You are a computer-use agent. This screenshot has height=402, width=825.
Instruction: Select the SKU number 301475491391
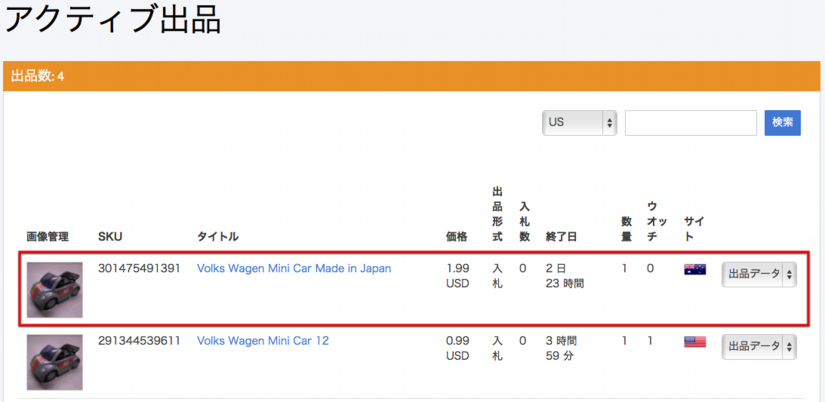139,269
